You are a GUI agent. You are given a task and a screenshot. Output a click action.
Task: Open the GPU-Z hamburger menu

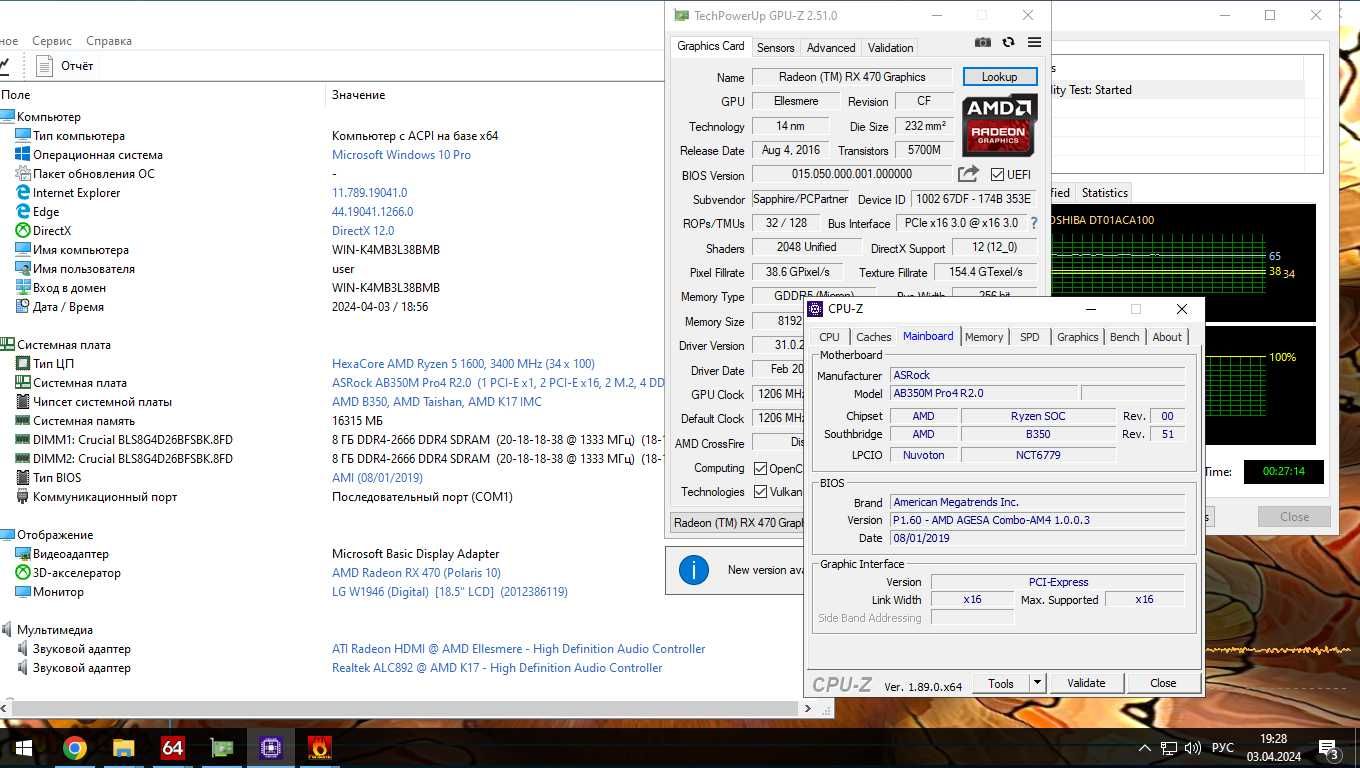(x=1034, y=42)
